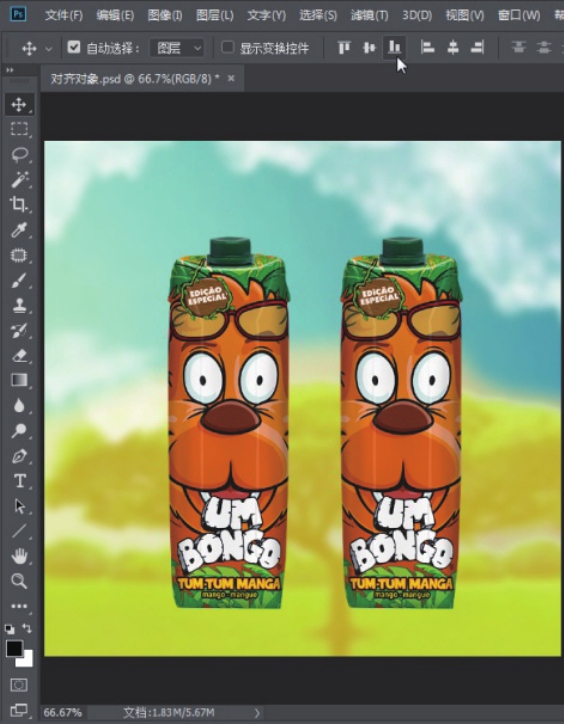Select the Gradient tool
This screenshot has width=564, height=725.
(x=19, y=380)
